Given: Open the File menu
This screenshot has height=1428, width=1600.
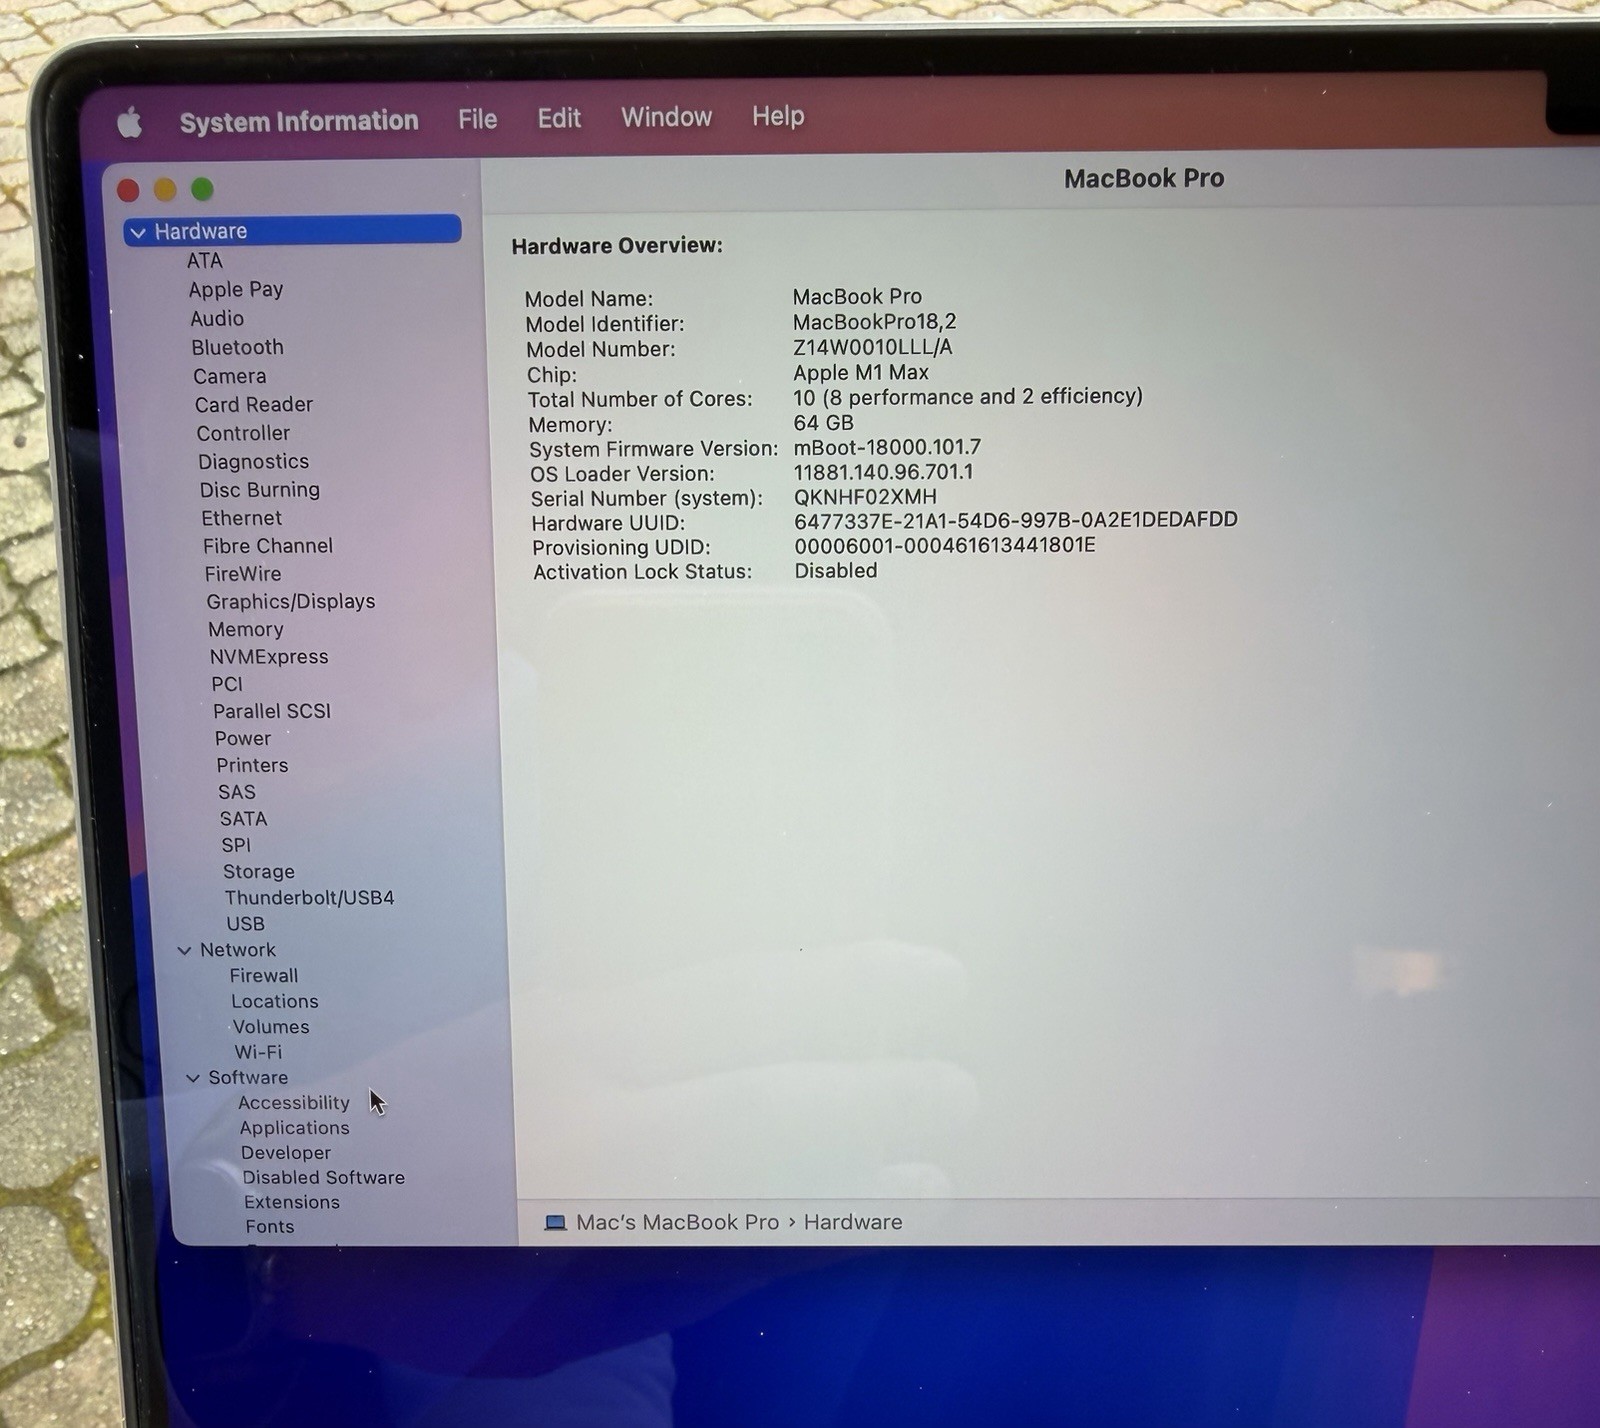Looking at the screenshot, I should 477,119.
